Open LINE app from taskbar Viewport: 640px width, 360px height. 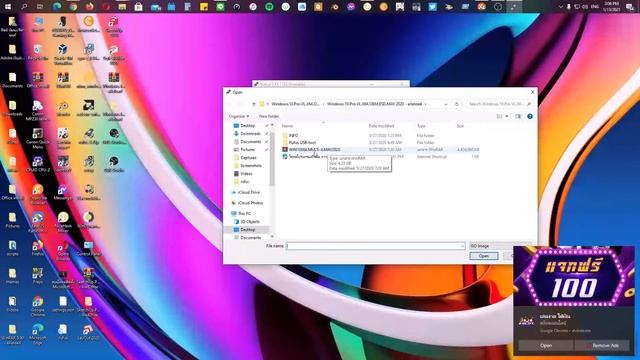220,7
